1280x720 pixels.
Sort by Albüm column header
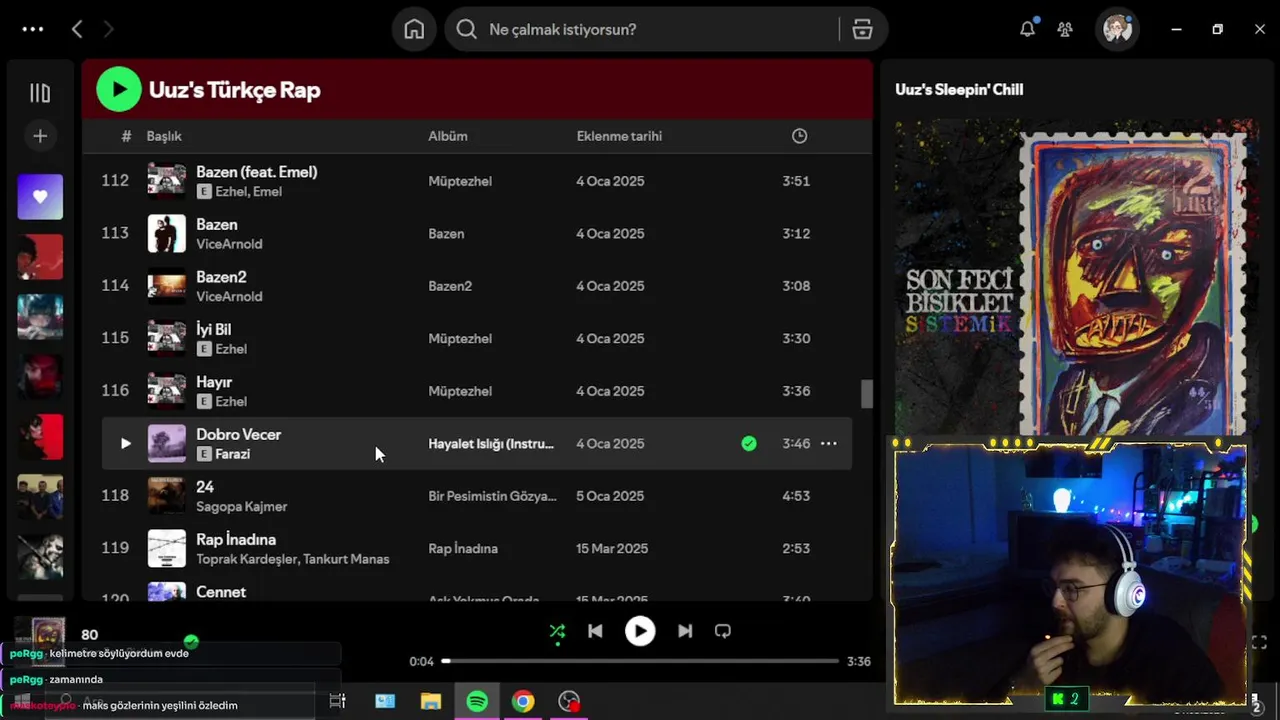(448, 136)
